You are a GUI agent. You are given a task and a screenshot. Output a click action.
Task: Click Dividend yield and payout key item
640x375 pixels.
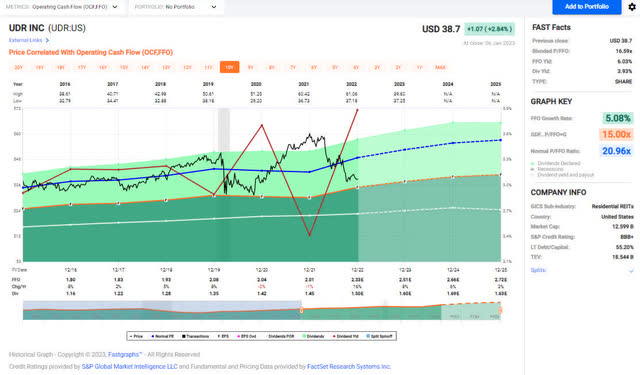562,175
